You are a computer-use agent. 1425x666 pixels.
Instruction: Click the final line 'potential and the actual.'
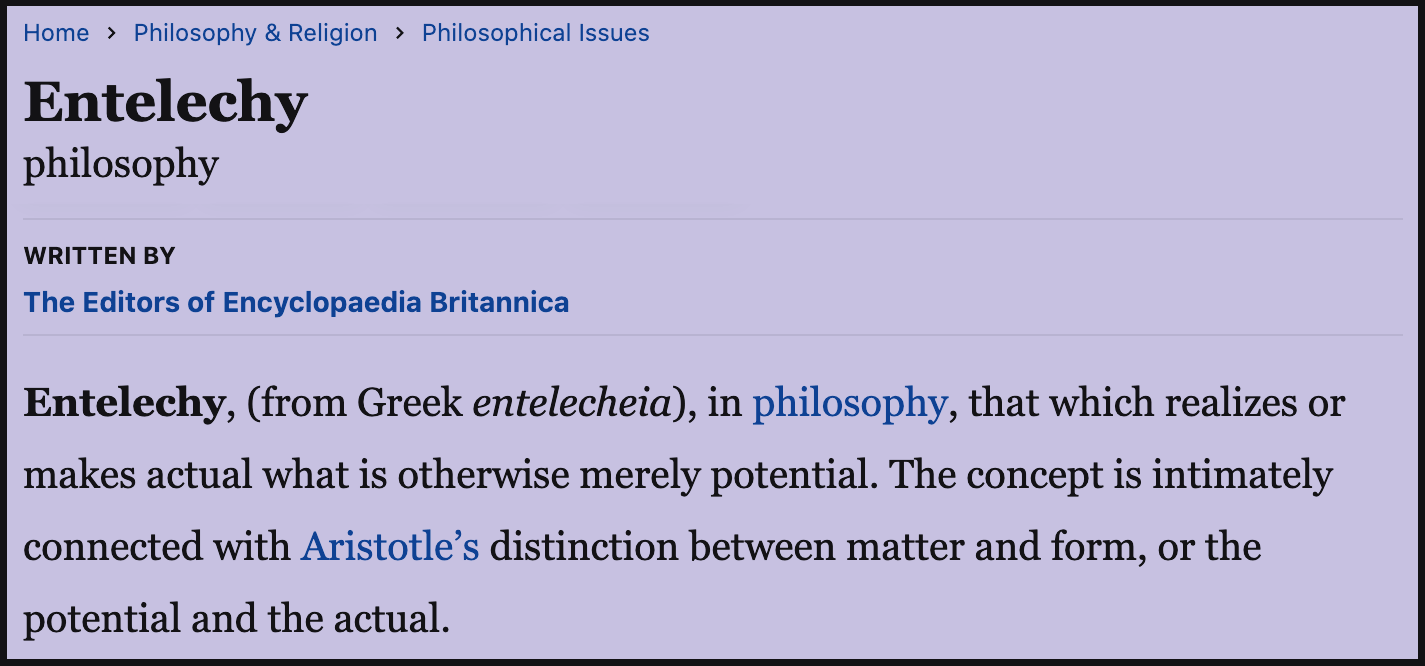tap(236, 619)
